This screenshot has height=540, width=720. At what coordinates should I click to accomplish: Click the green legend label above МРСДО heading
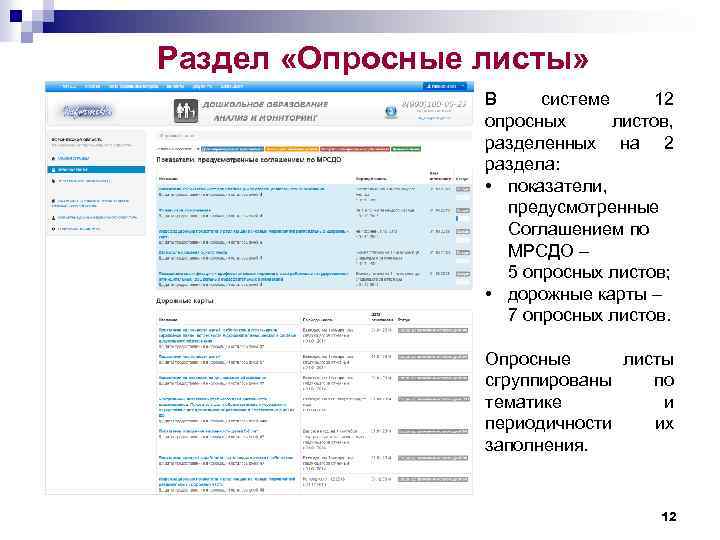click(406, 149)
